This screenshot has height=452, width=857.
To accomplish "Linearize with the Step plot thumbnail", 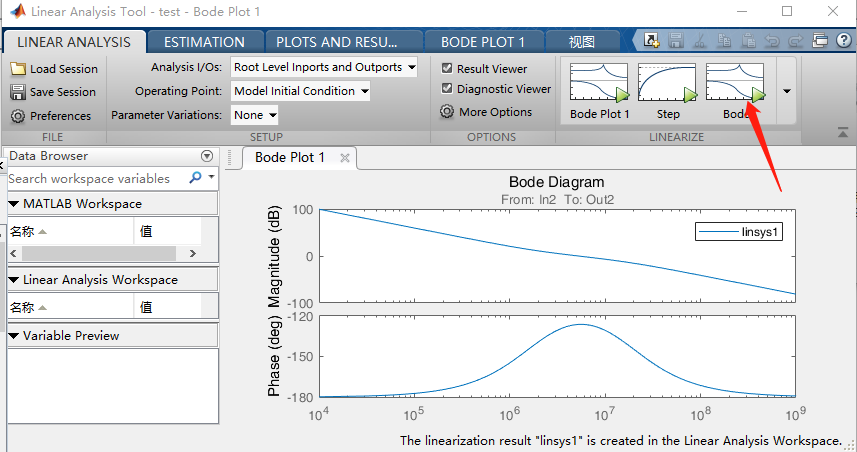I will [x=667, y=82].
